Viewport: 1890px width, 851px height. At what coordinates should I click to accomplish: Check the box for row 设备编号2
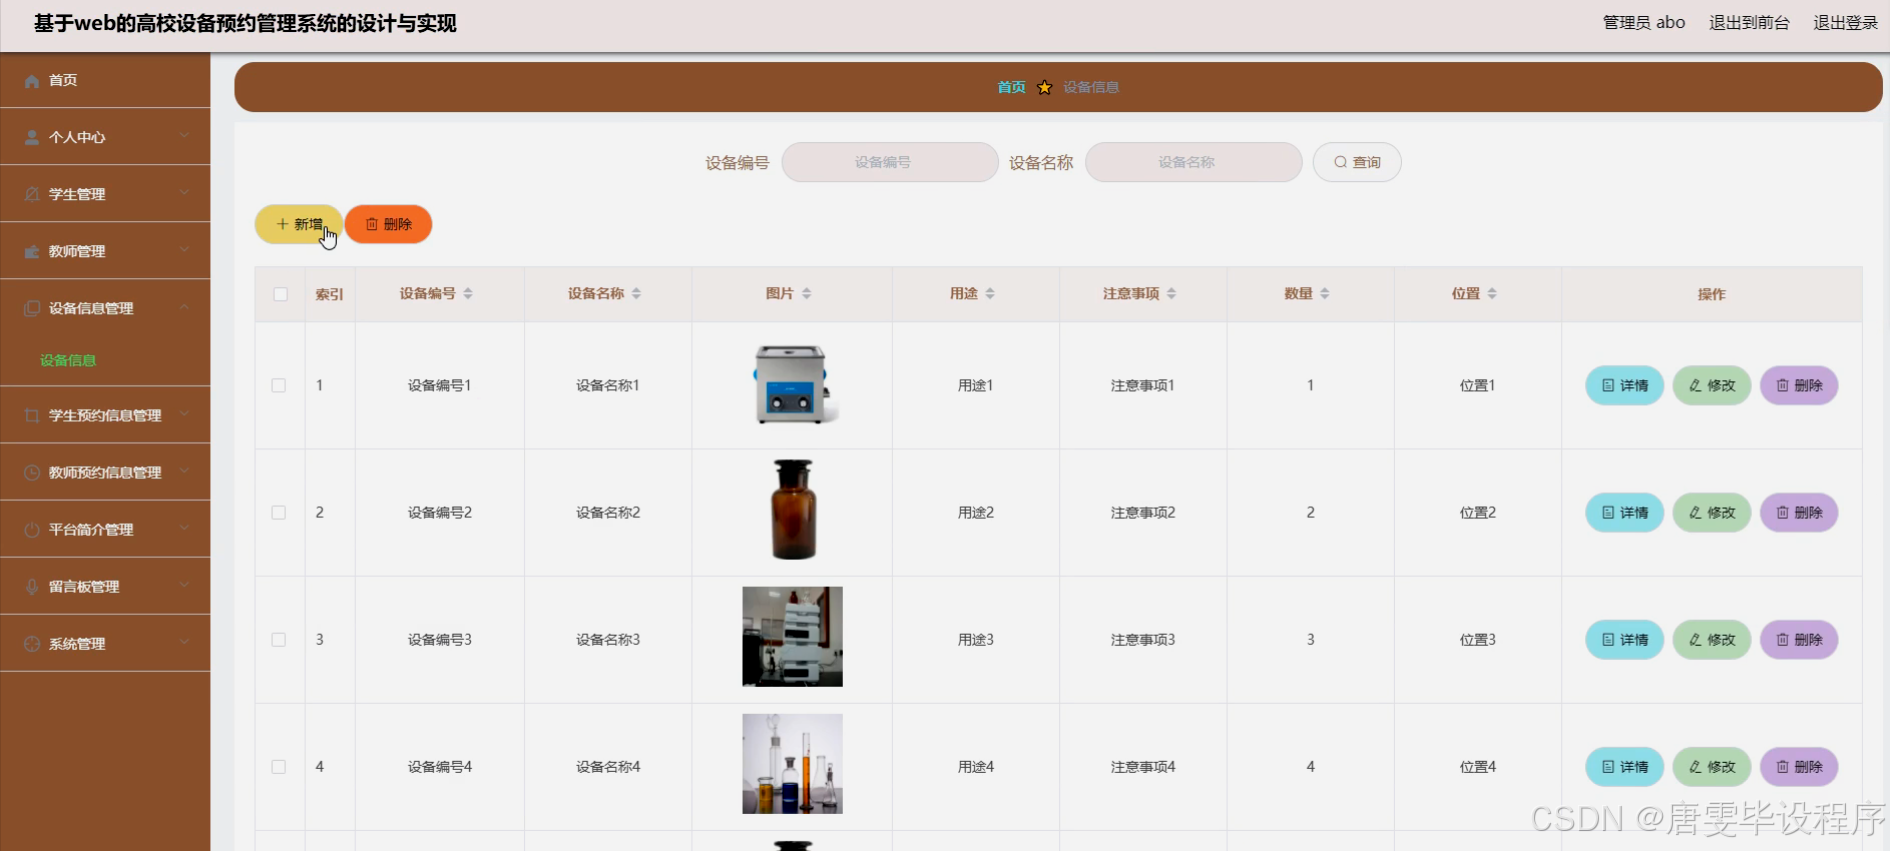[x=279, y=512]
